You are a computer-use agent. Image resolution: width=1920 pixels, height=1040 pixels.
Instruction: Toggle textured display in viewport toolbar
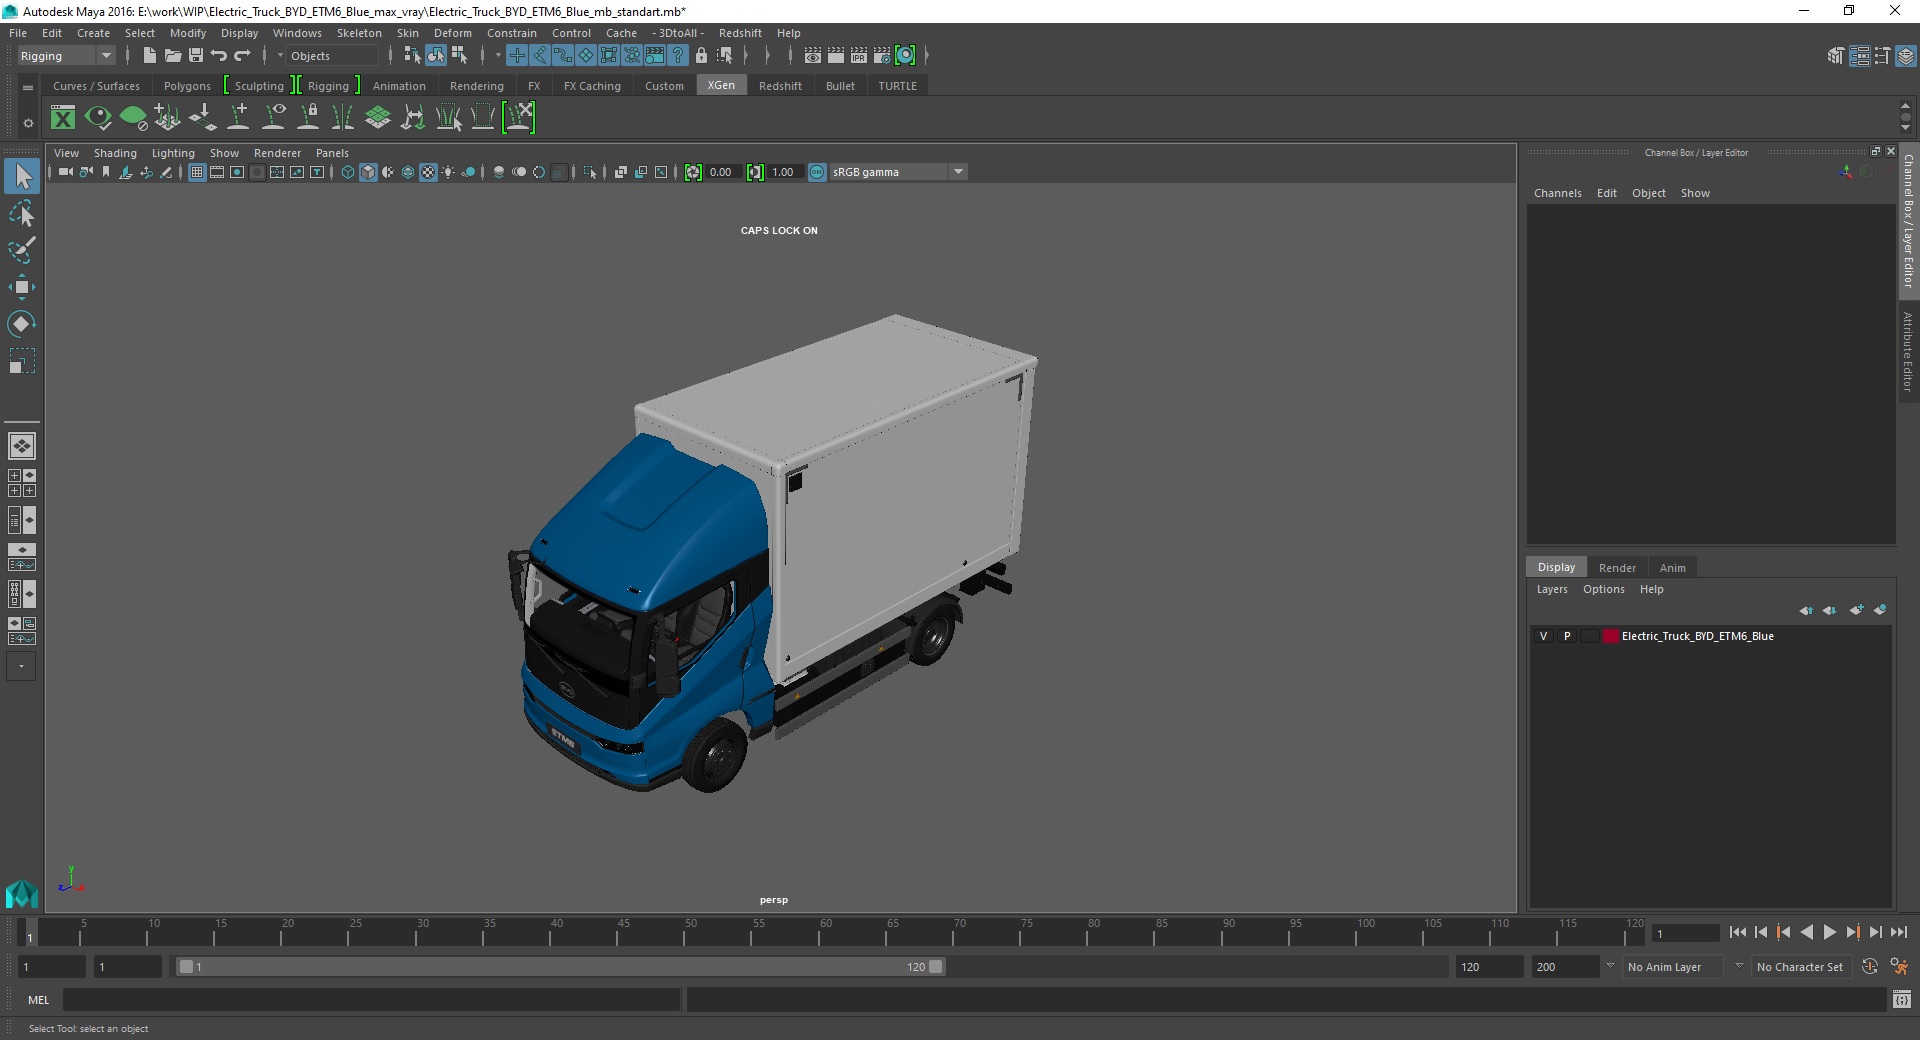pyautogui.click(x=428, y=172)
